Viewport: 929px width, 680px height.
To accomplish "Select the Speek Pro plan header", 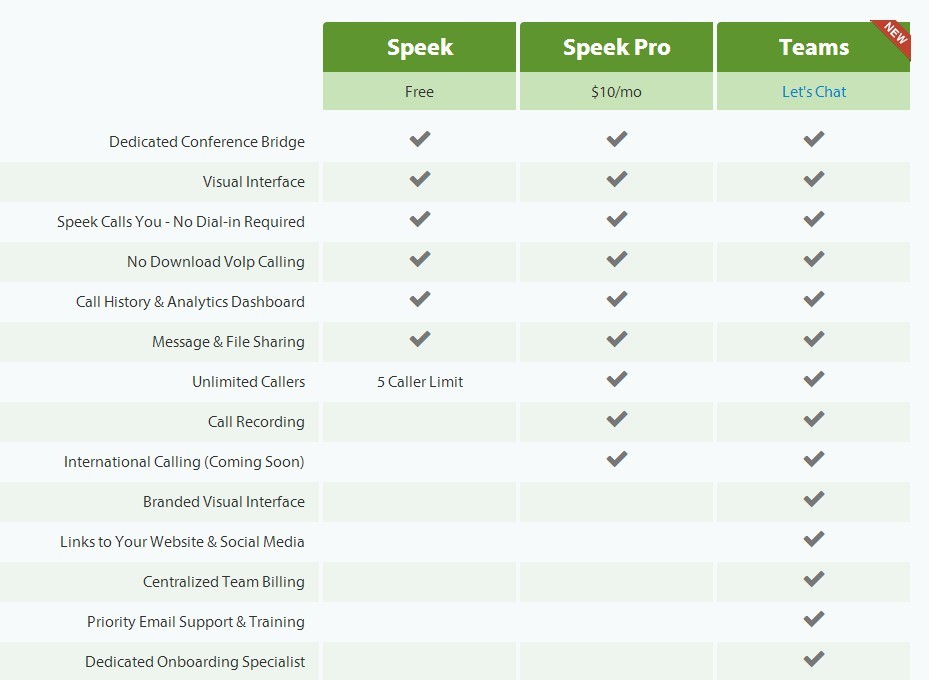I will 616,47.
